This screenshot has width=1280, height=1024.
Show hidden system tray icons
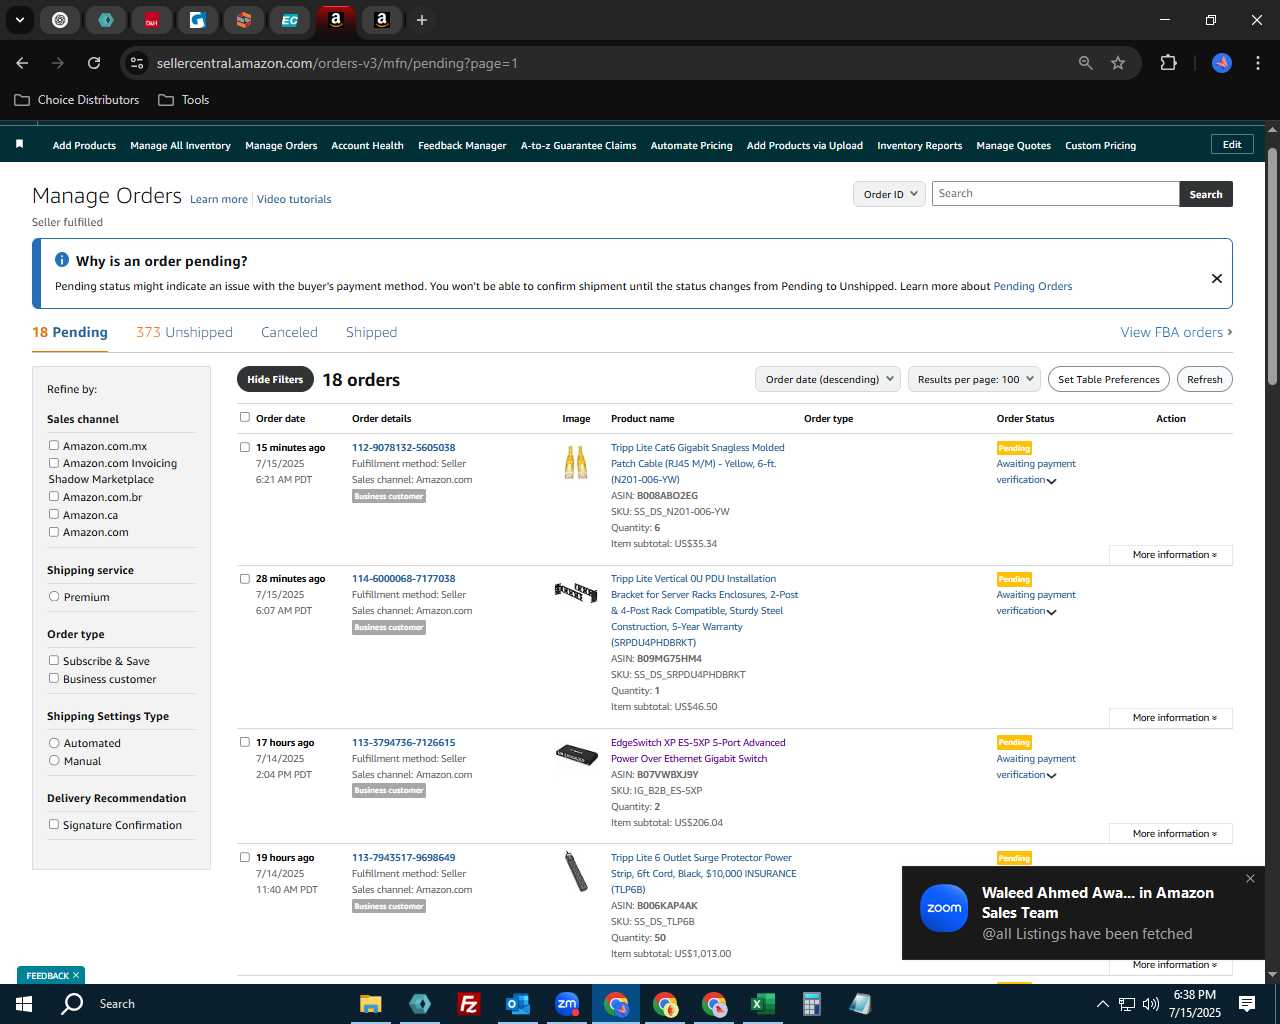point(1102,1004)
